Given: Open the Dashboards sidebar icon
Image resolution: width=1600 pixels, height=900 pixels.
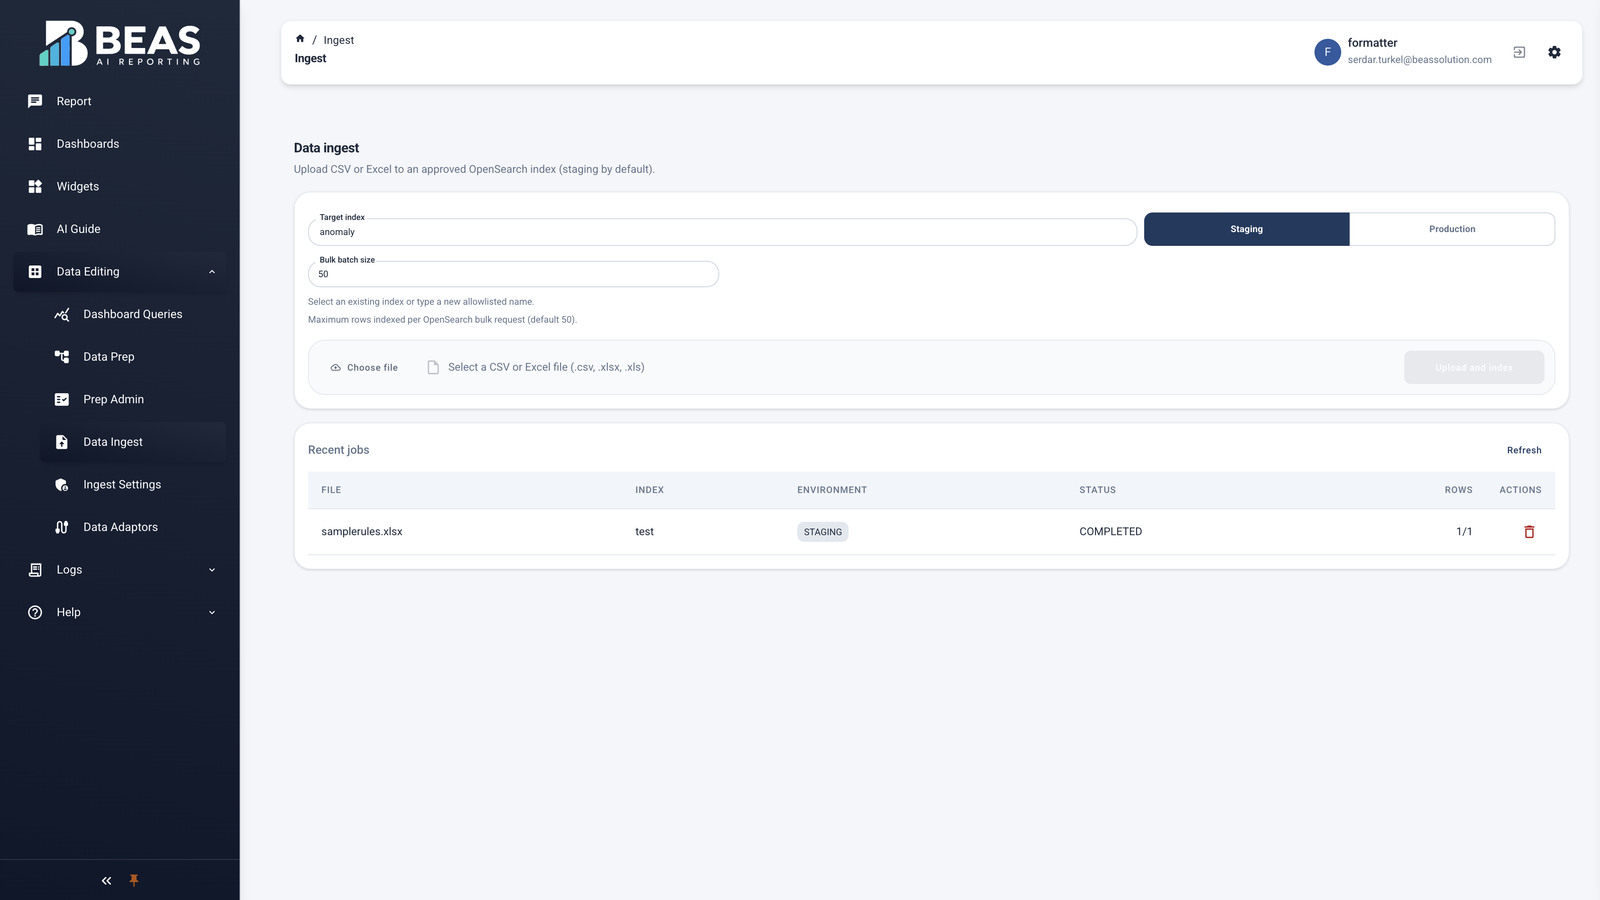Looking at the screenshot, I should 35,144.
